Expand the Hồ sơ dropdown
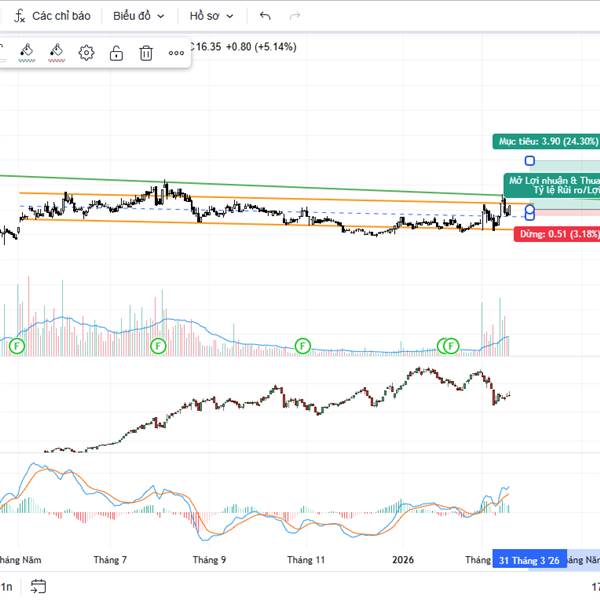 point(211,16)
